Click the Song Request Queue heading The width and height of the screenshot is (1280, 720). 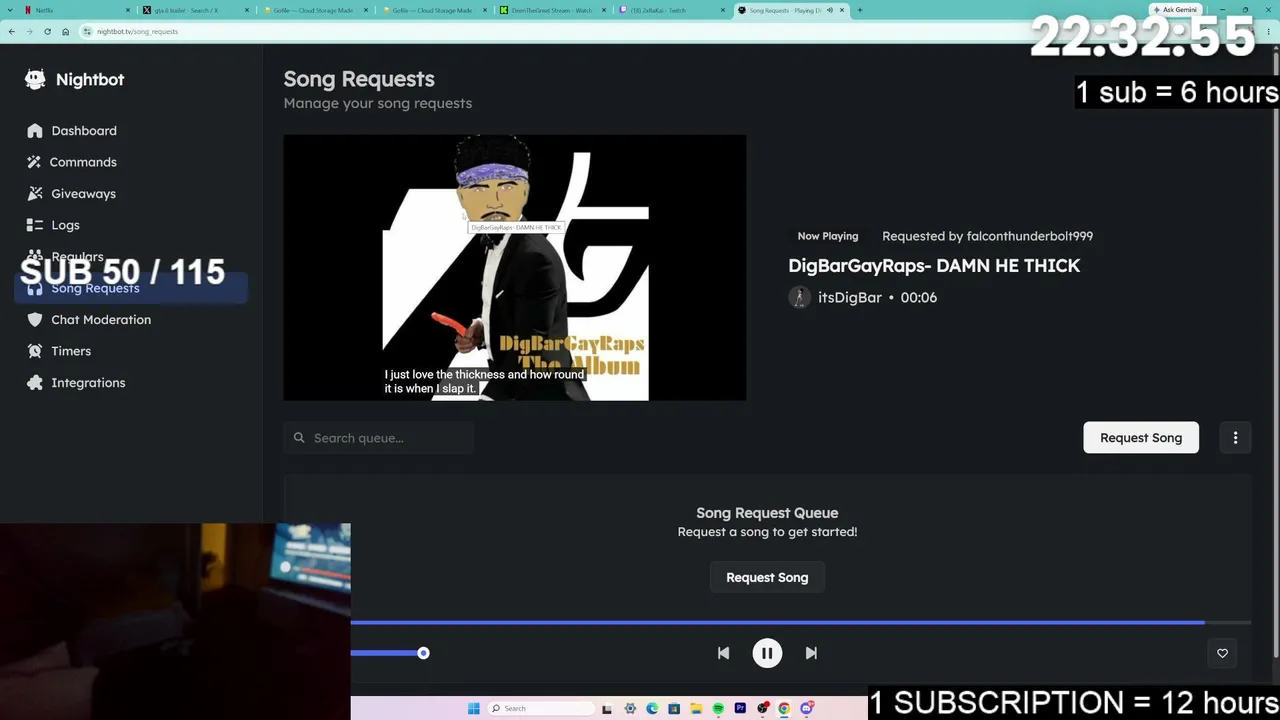point(767,513)
